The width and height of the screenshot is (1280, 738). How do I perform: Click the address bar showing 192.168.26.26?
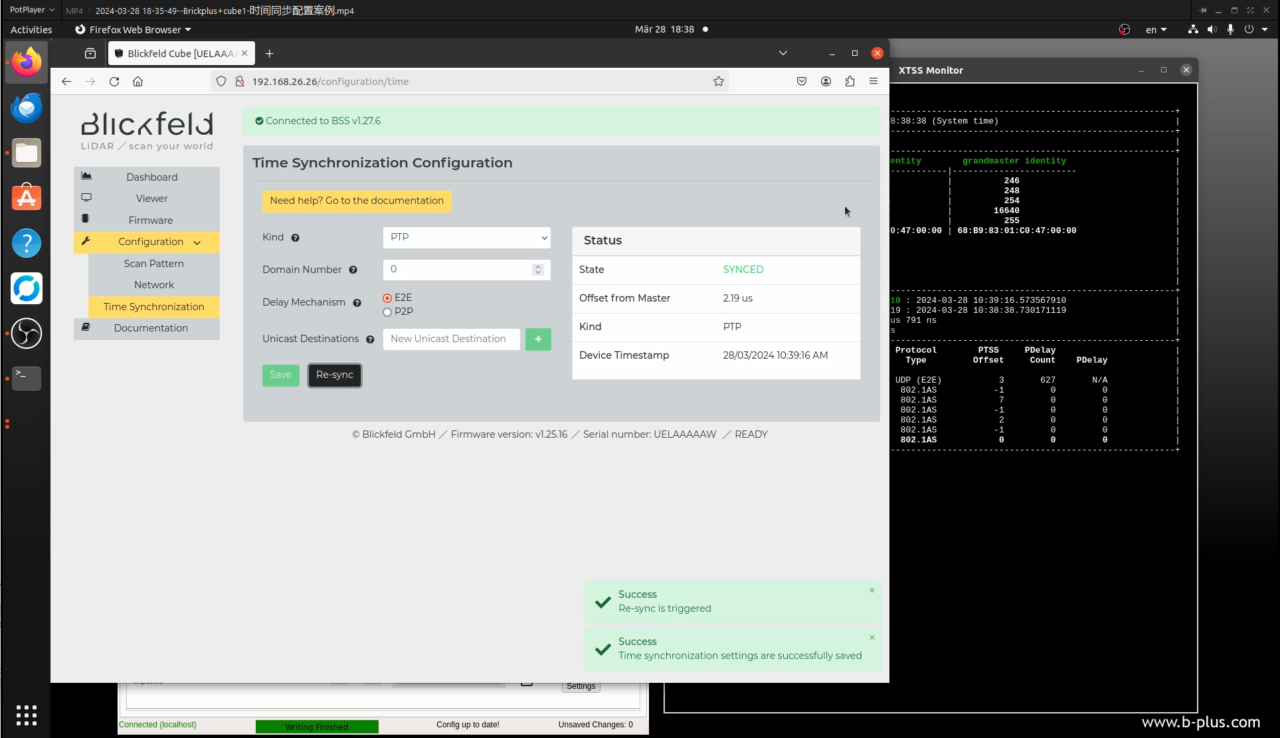click(x=468, y=82)
